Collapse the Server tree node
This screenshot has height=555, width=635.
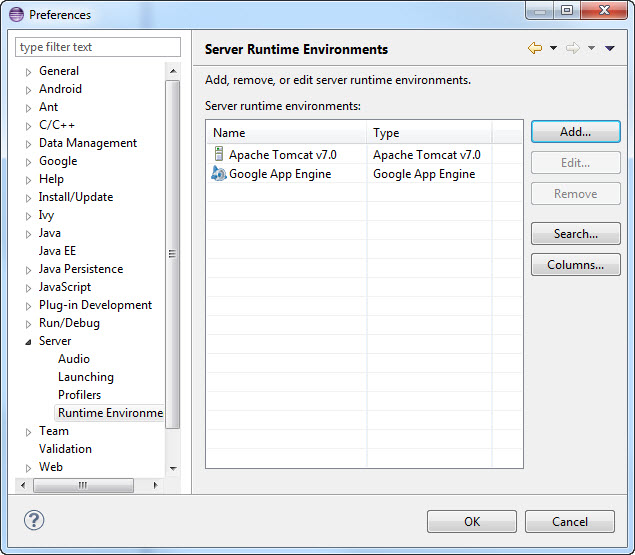click(28, 342)
